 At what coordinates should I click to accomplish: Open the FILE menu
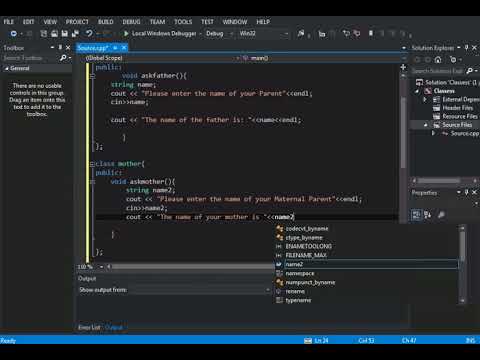point(9,22)
